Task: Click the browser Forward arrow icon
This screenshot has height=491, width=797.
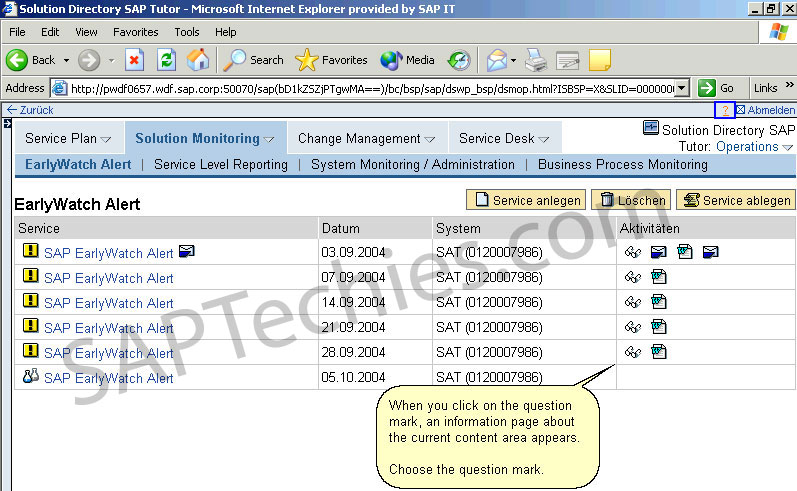Action: pyautogui.click(x=89, y=60)
